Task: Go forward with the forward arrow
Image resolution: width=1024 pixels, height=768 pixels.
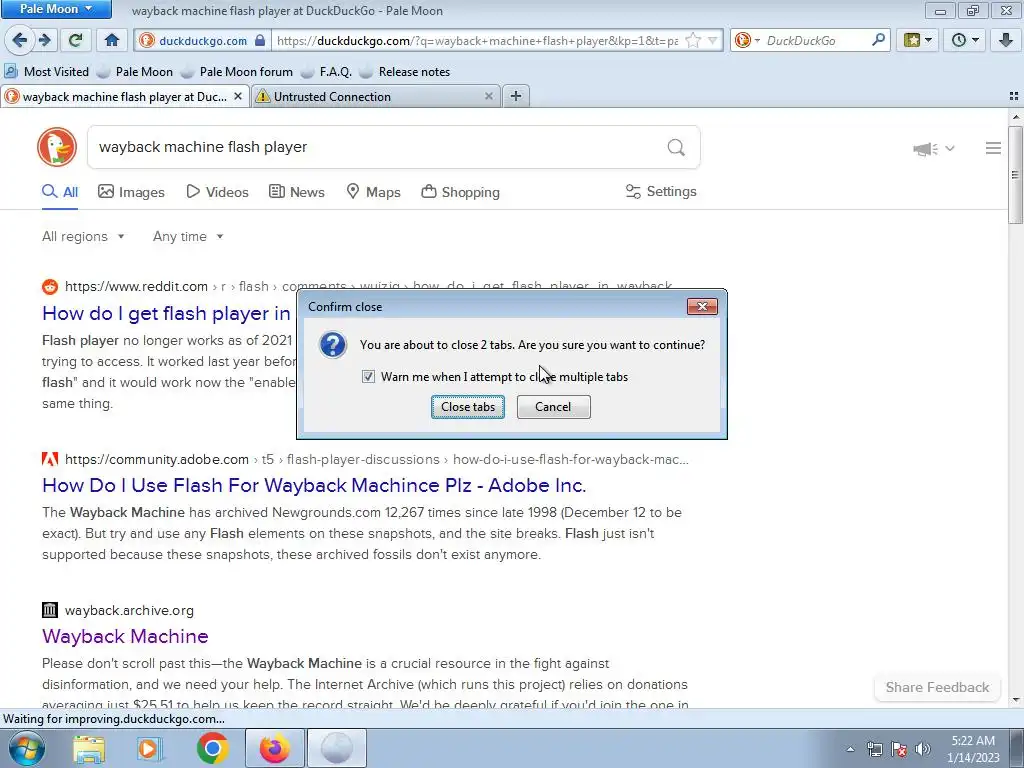Action: click(44, 40)
